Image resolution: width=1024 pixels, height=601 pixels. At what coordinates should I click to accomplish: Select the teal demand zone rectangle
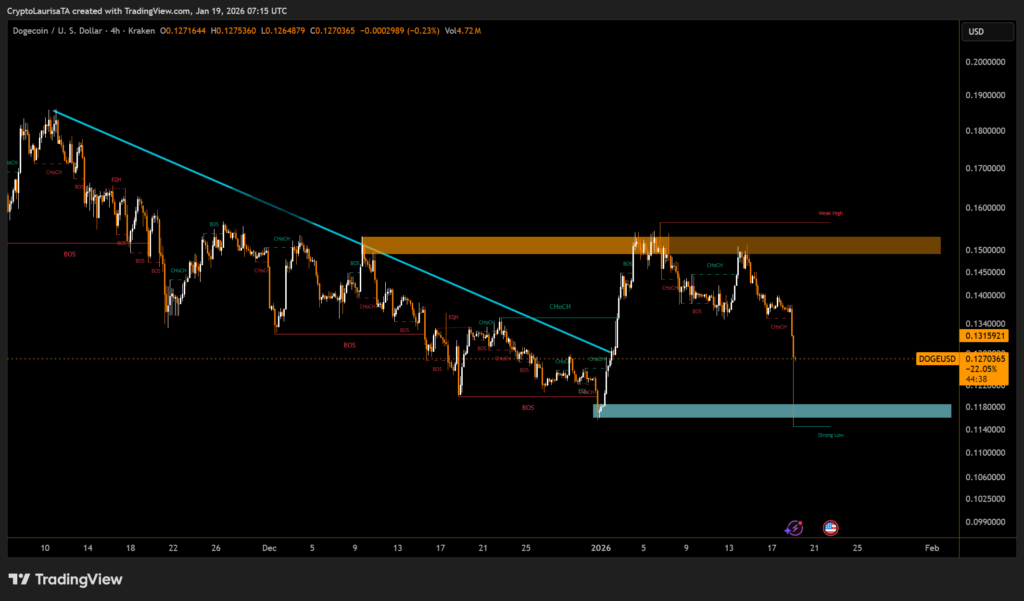tap(770, 411)
